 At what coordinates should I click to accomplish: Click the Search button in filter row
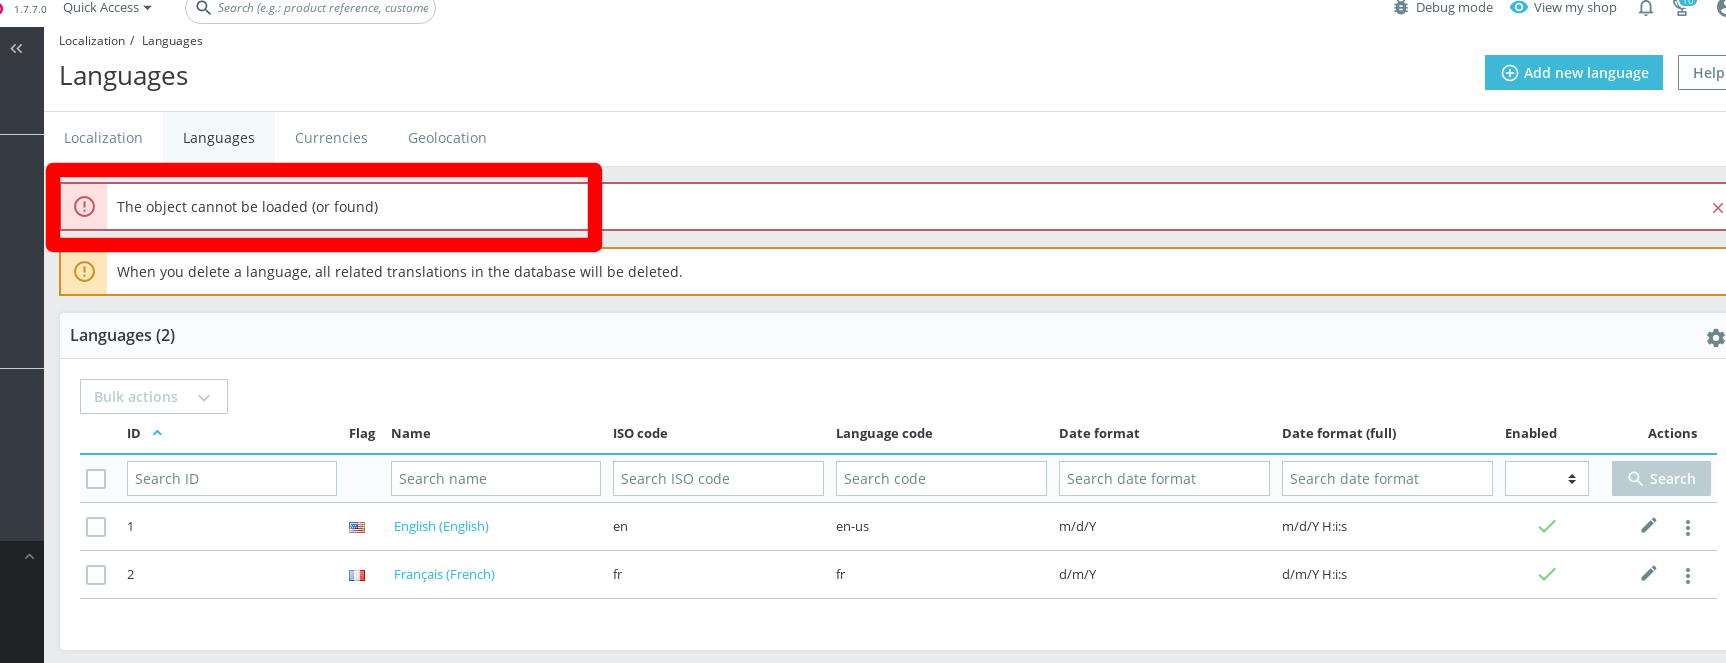pos(1661,479)
